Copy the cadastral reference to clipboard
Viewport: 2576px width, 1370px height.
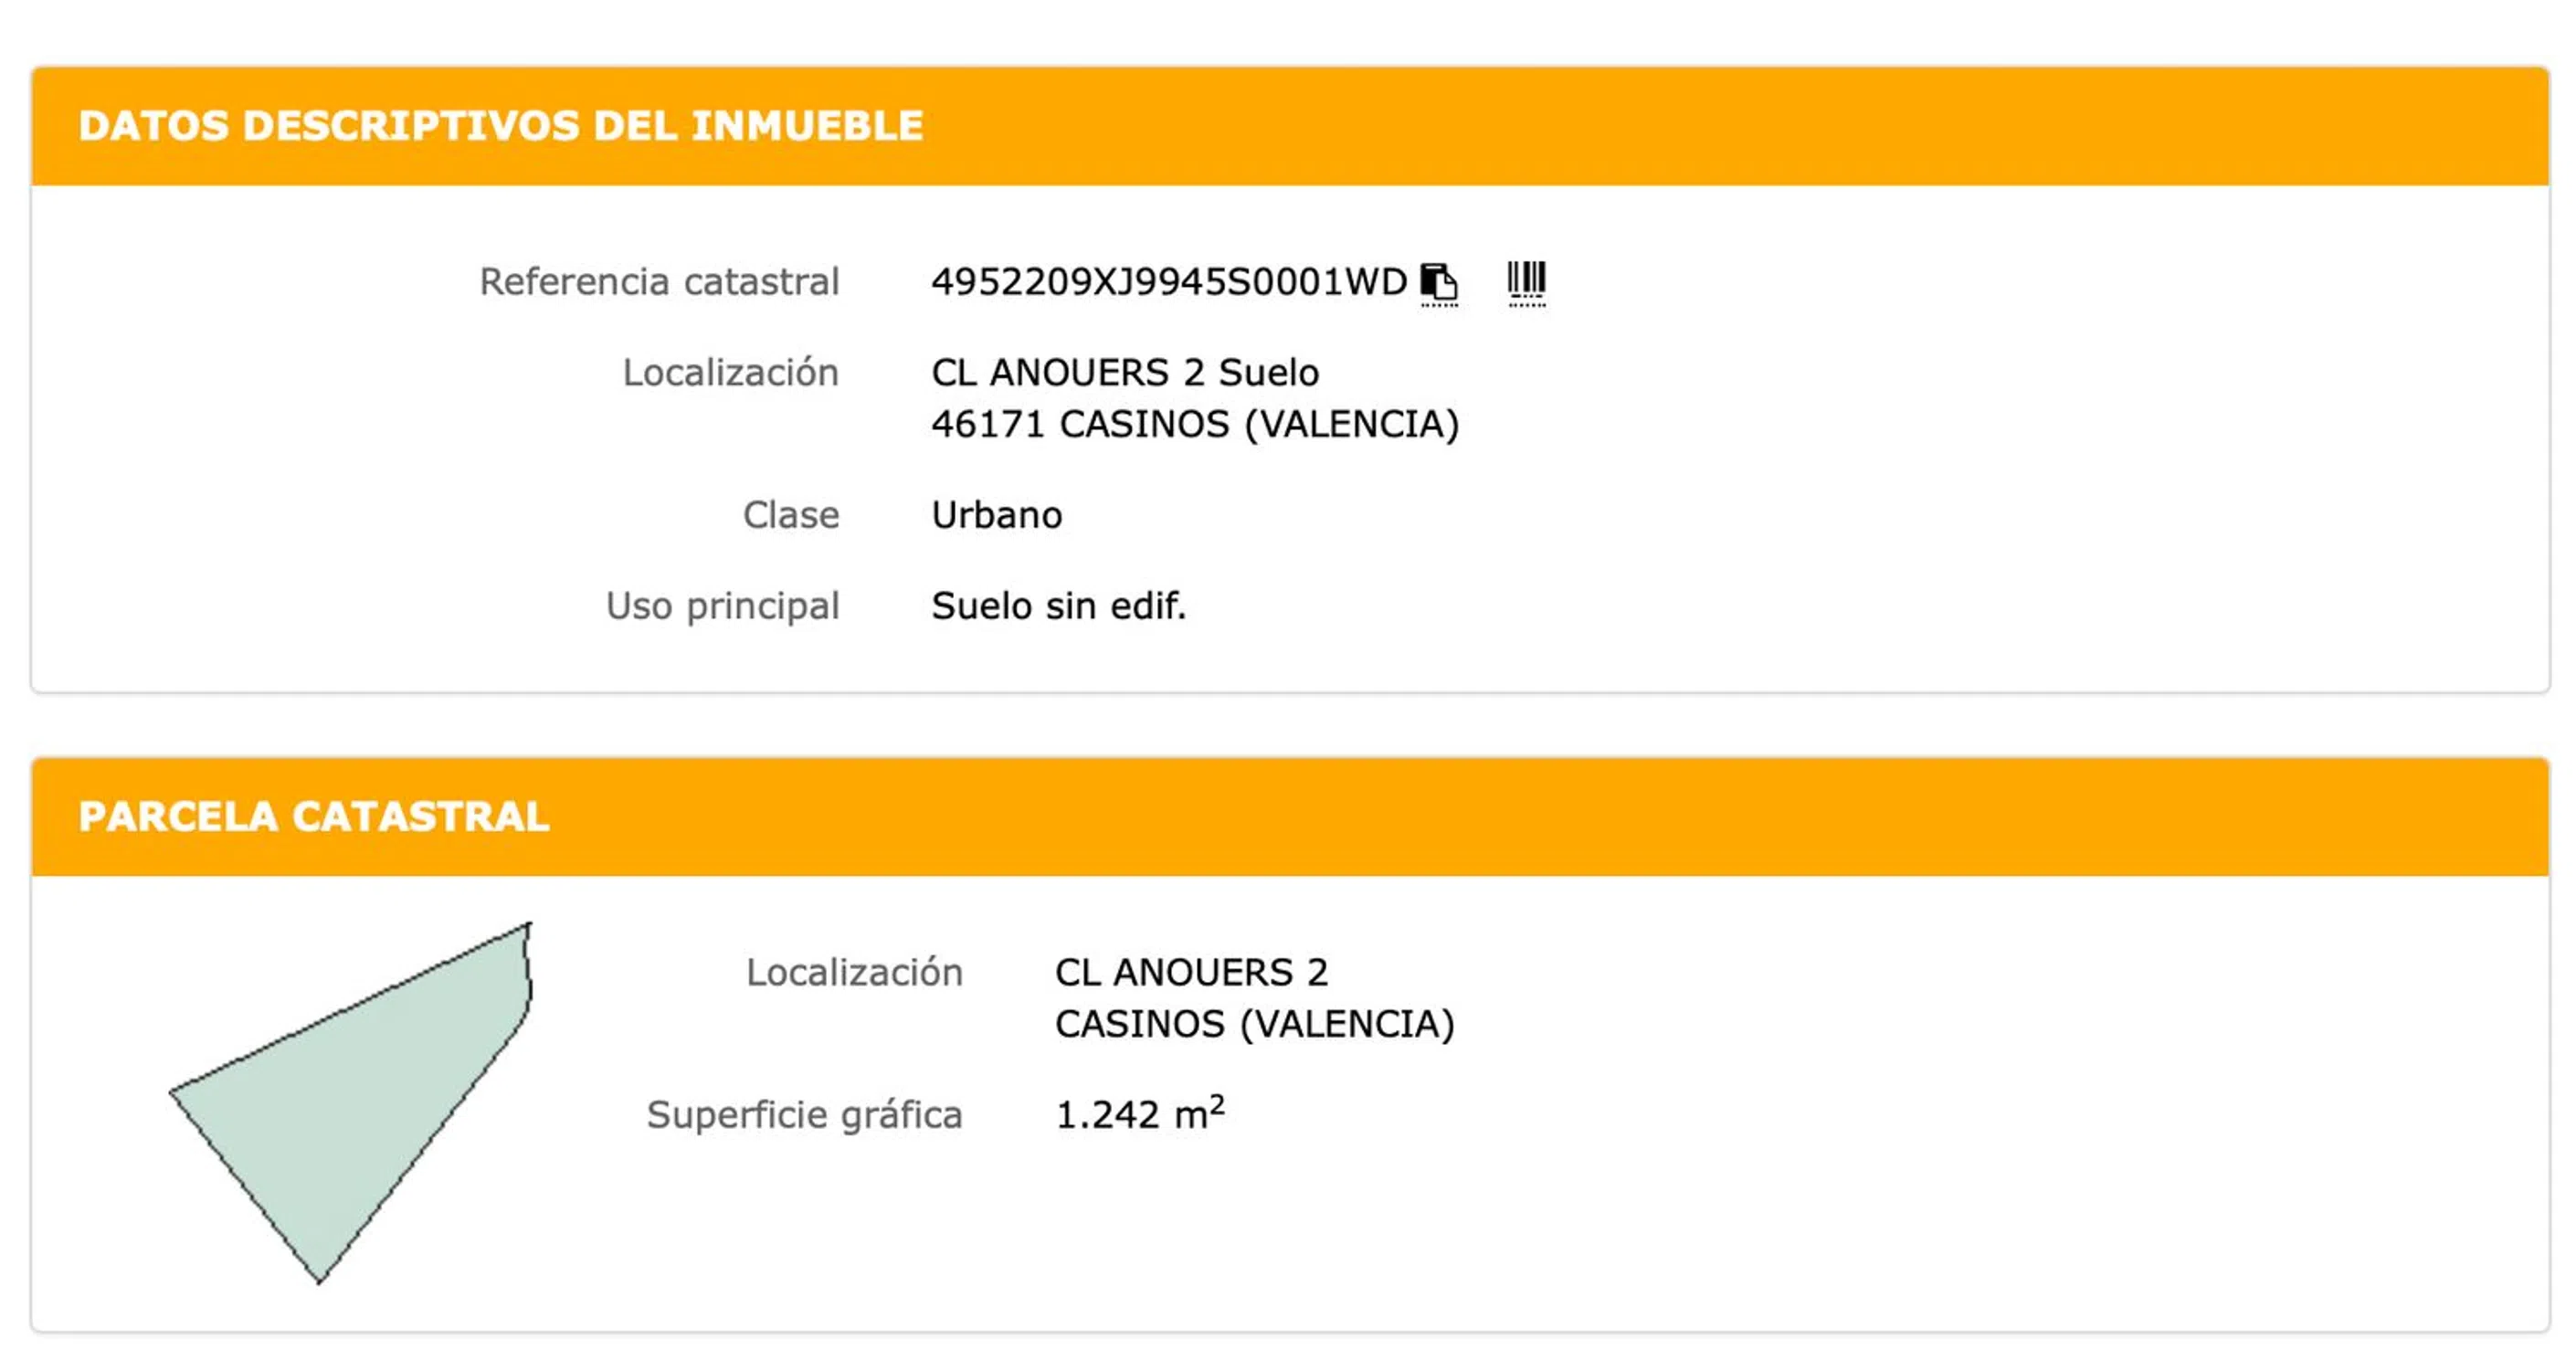pos(1438,282)
